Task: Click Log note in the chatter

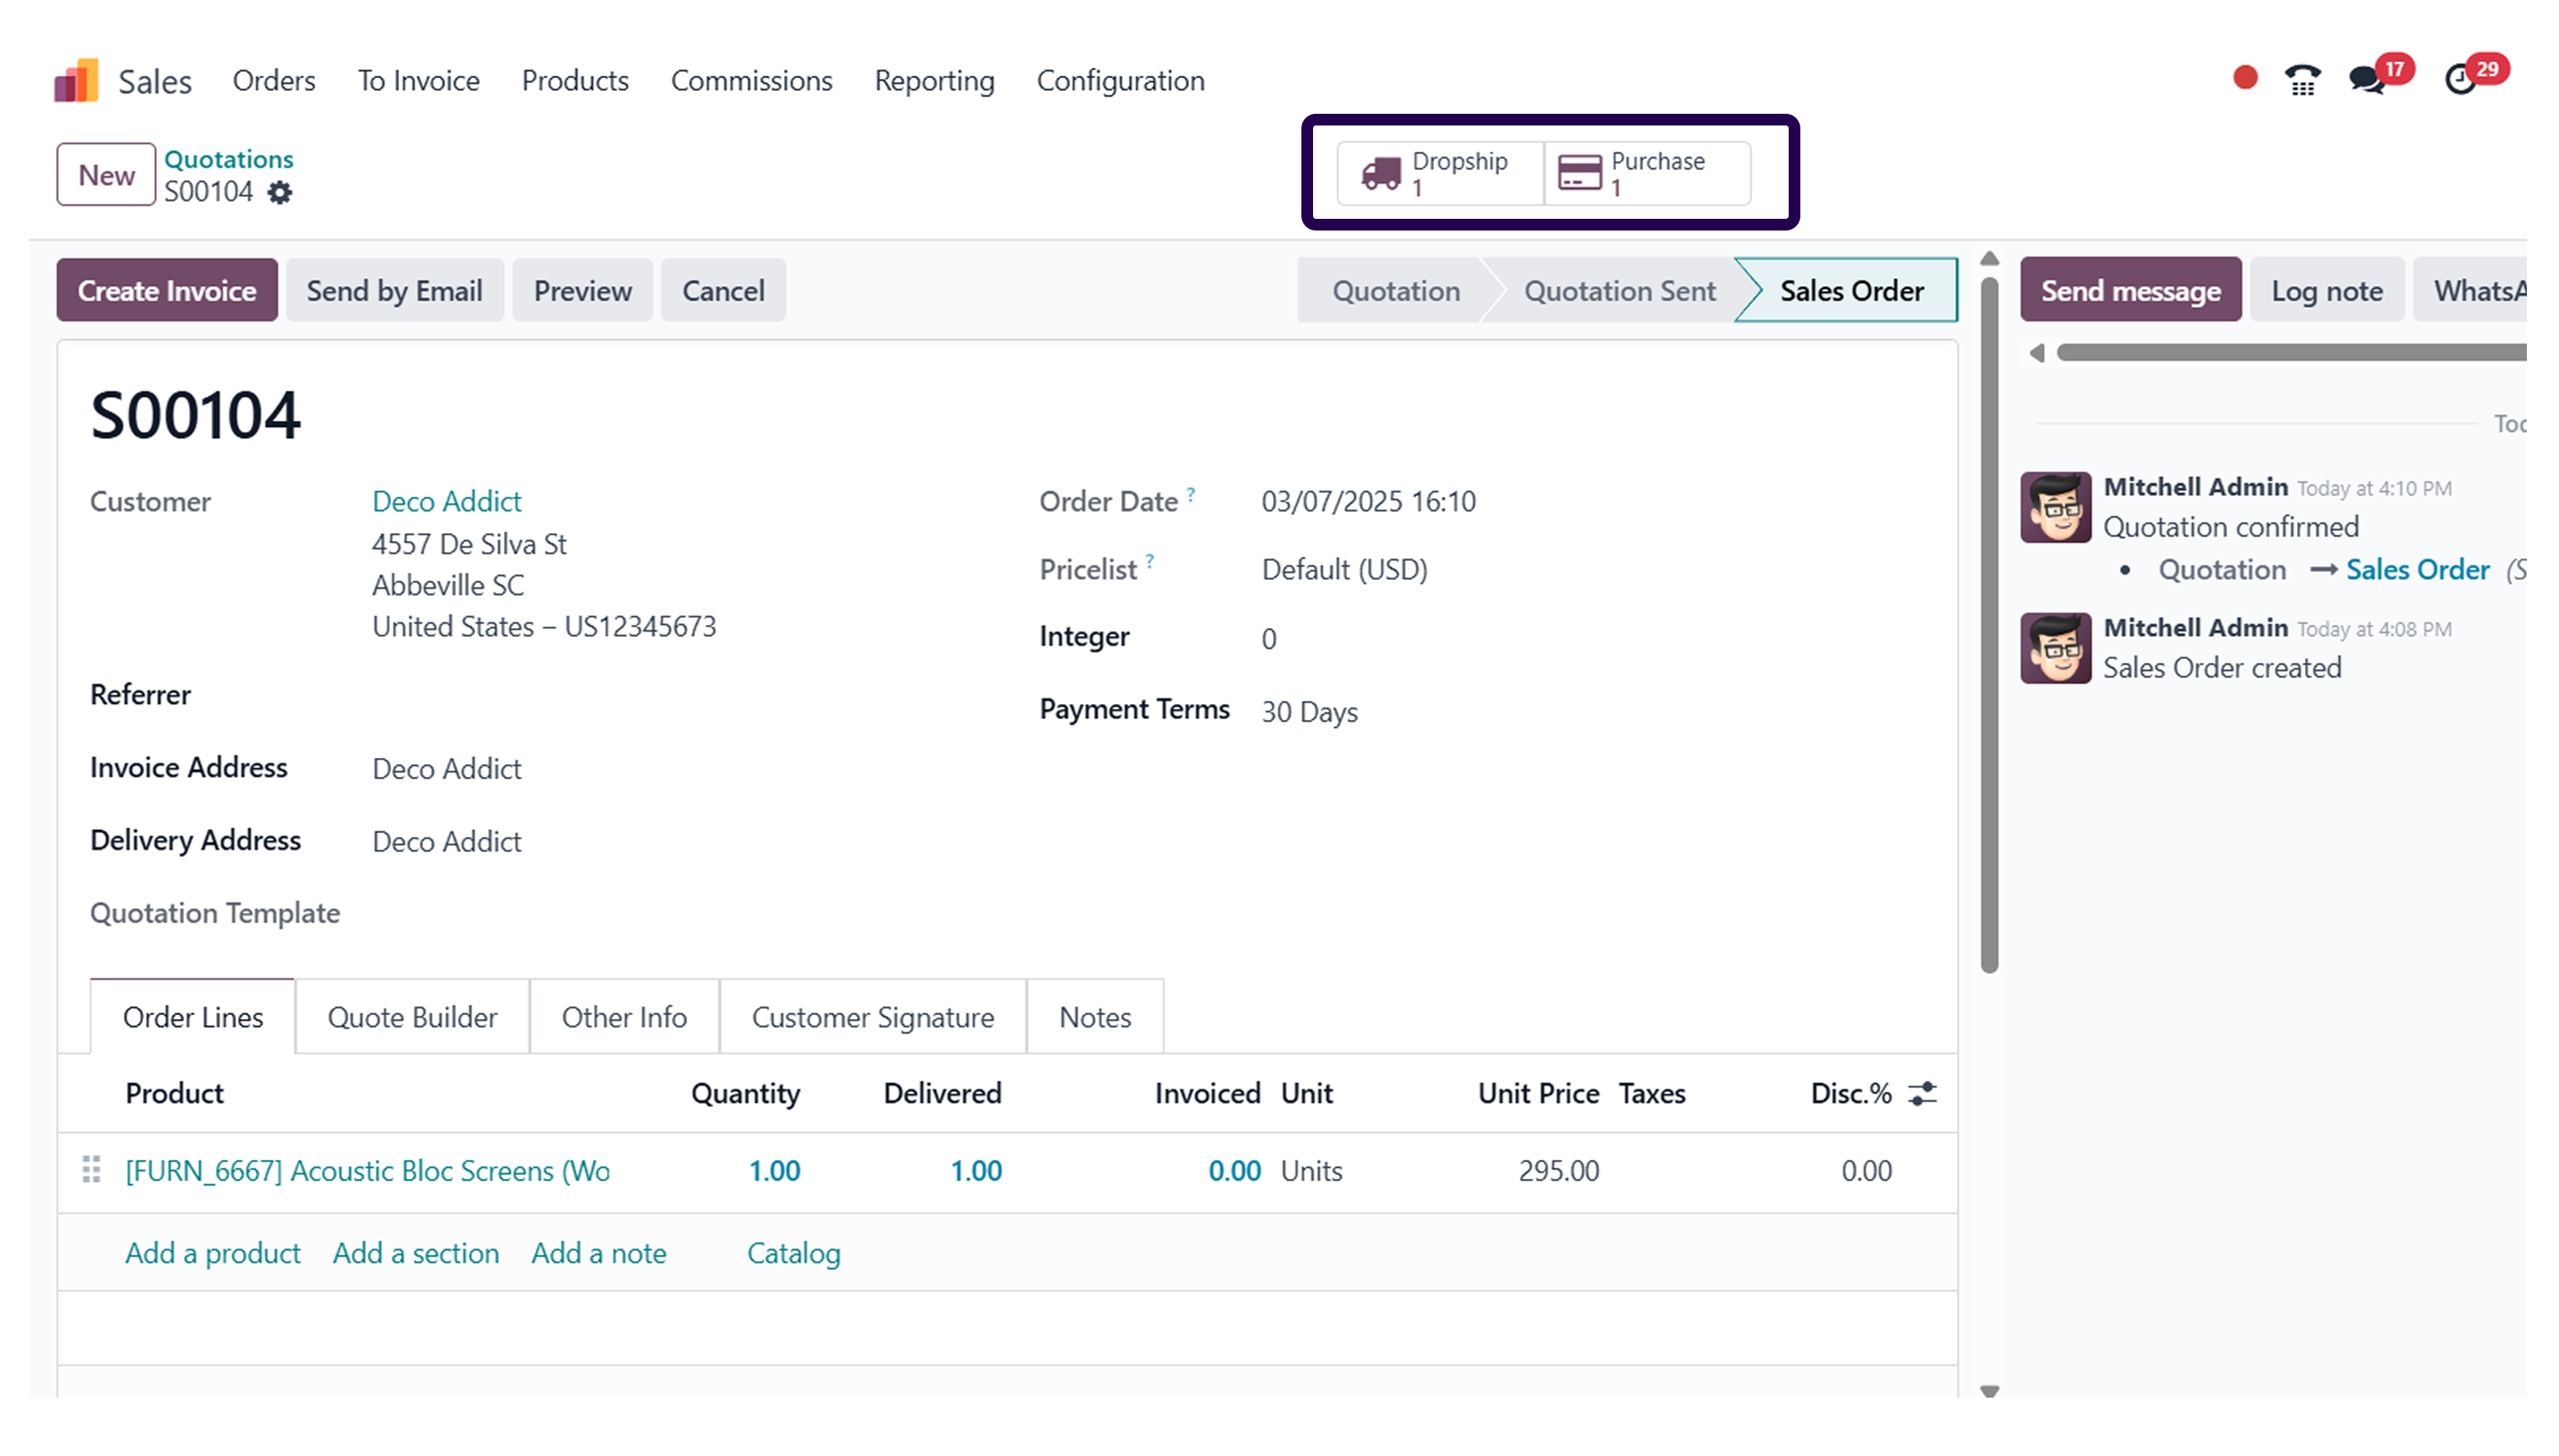Action: pyautogui.click(x=2327, y=290)
